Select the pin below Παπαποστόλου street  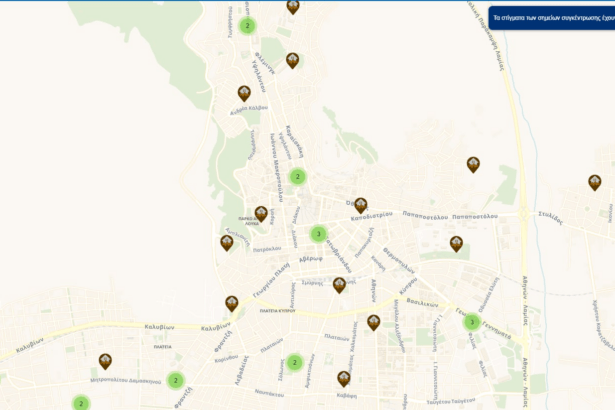coord(456,243)
